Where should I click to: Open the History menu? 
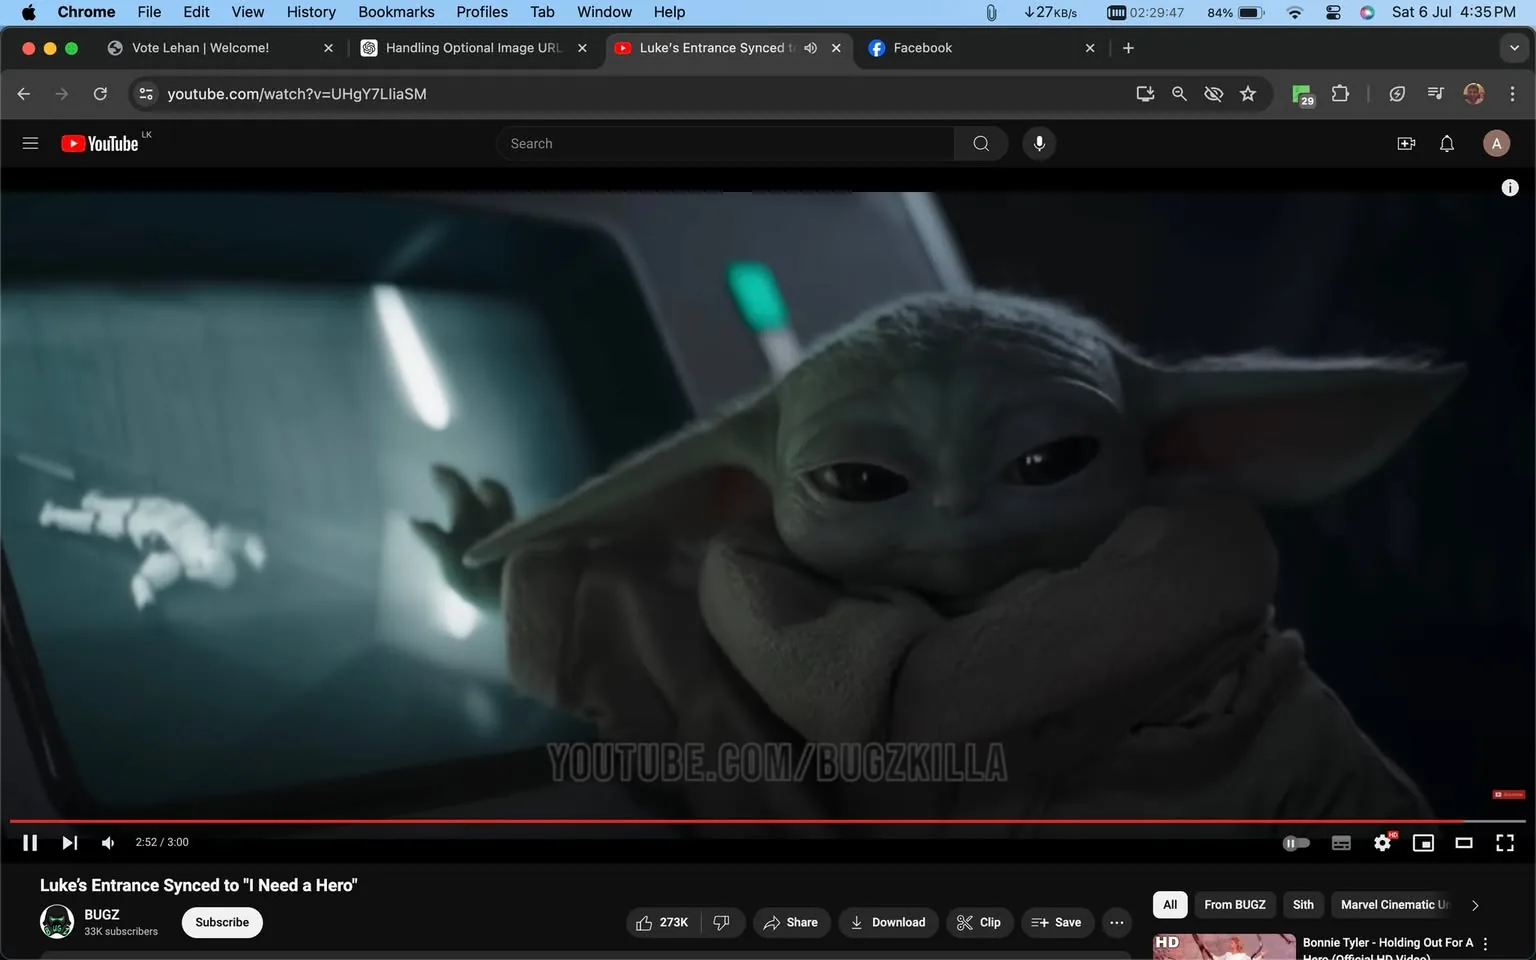click(x=310, y=12)
